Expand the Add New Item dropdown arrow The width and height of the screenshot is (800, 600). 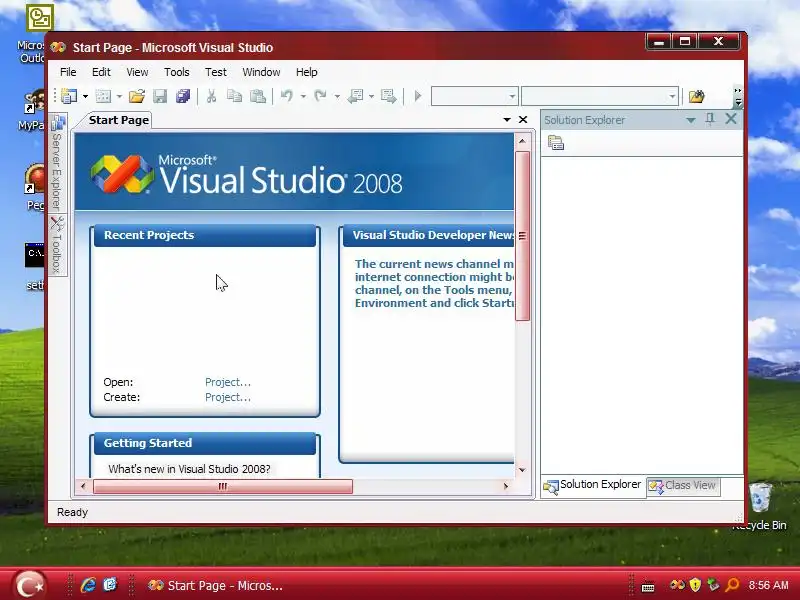pyautogui.click(x=119, y=96)
